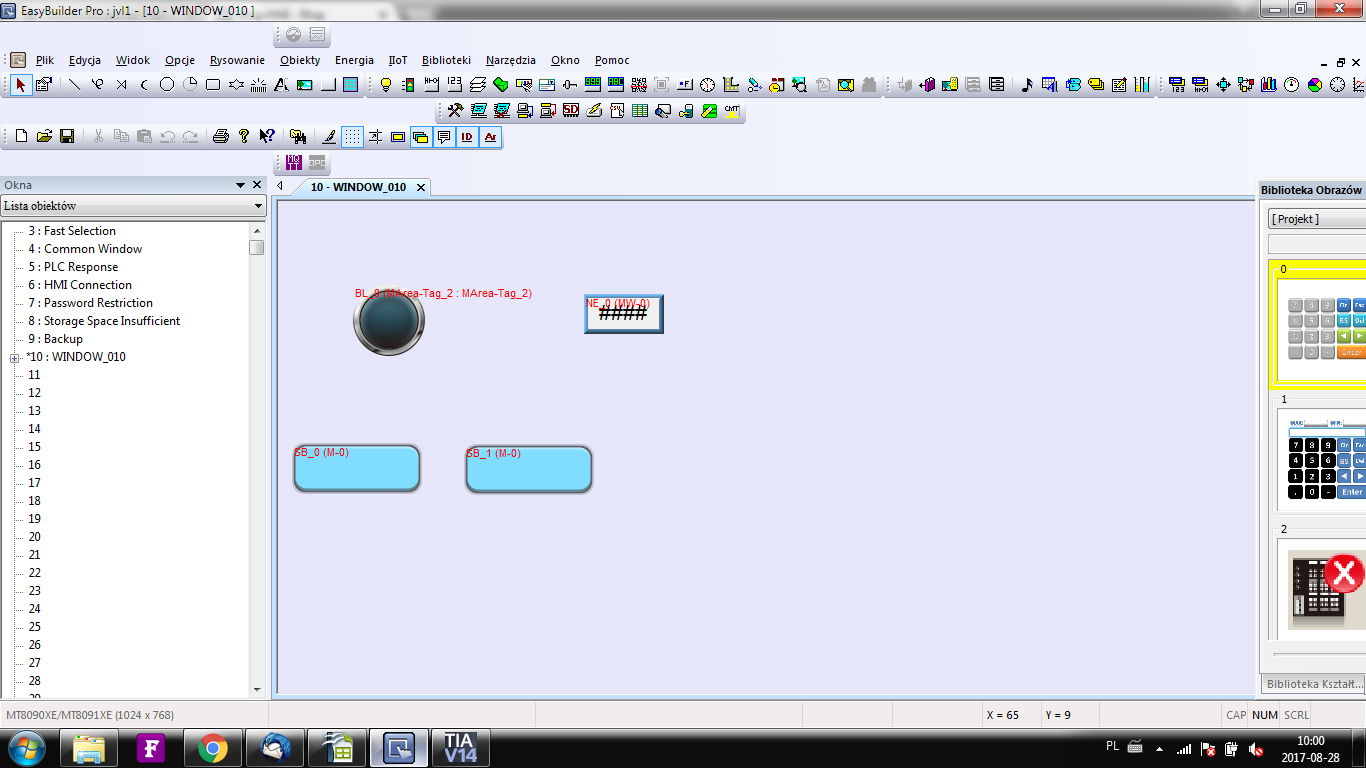Open the Narzędzia menu

click(x=510, y=60)
